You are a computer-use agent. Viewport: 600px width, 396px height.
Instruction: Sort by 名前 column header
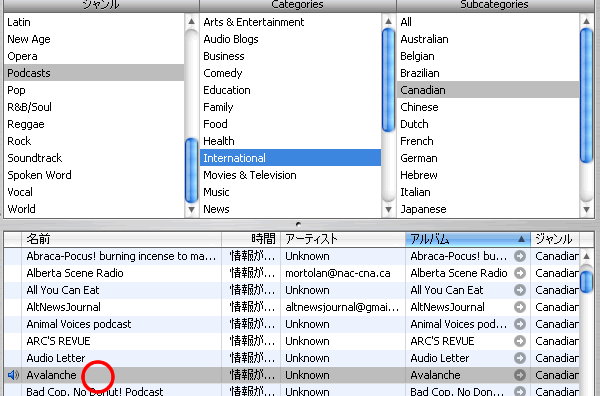click(121, 239)
